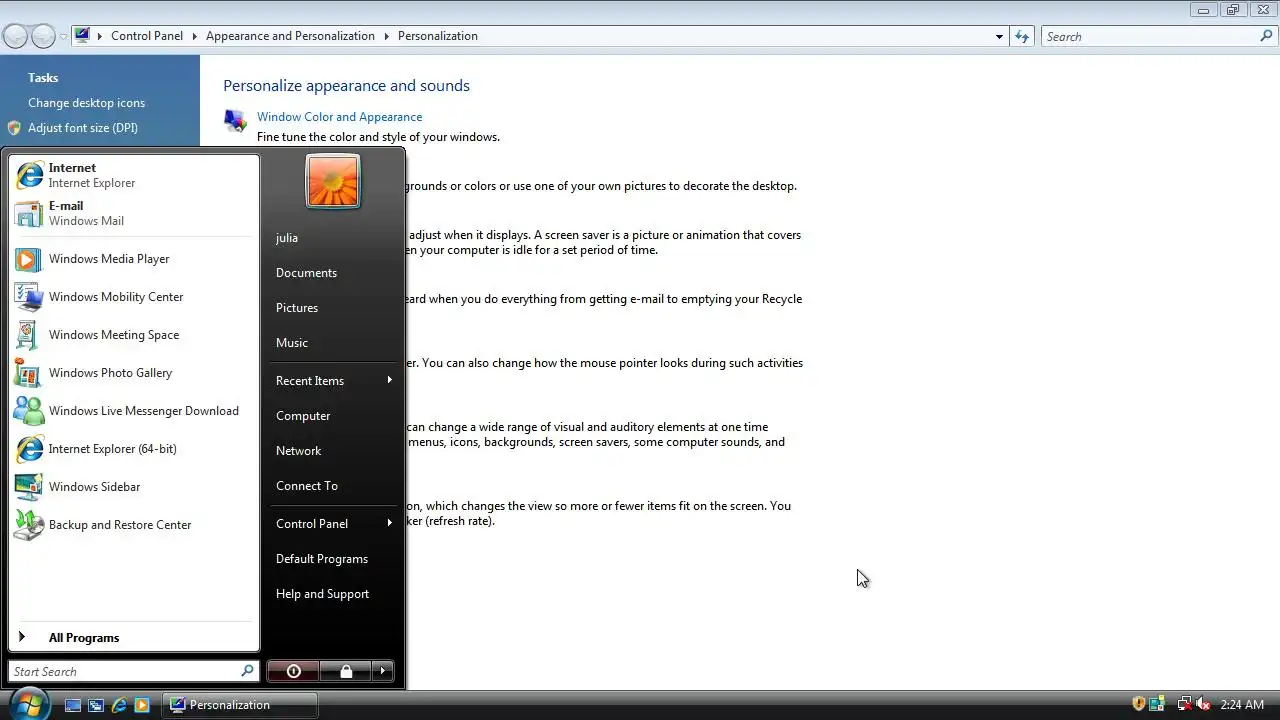
Task: Open the Windows Mail E-mail icon
Action: pyautogui.click(x=29, y=213)
